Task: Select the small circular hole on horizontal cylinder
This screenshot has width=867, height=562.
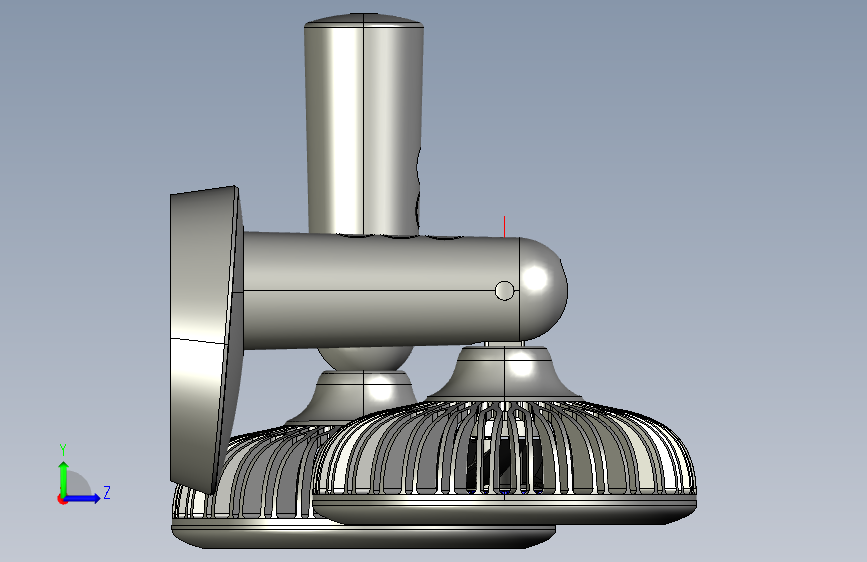Action: 504,290
